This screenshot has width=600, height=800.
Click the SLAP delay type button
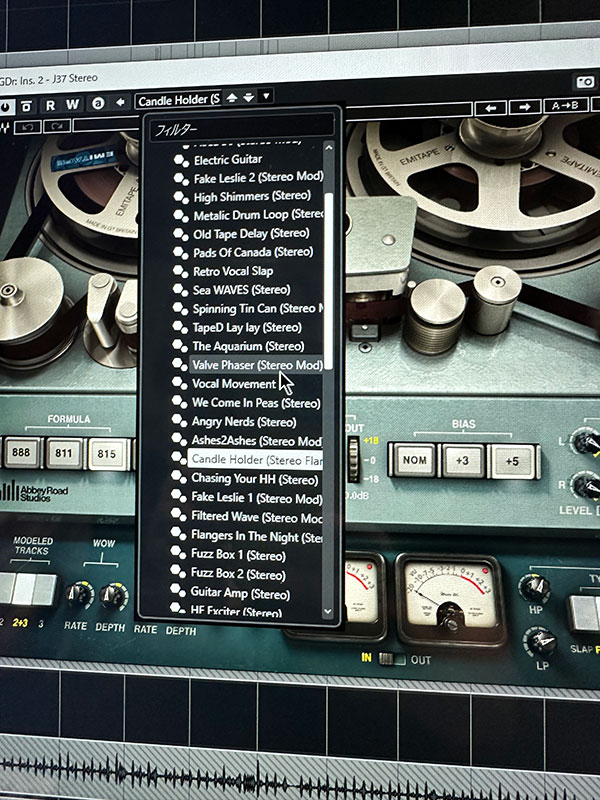point(584,613)
